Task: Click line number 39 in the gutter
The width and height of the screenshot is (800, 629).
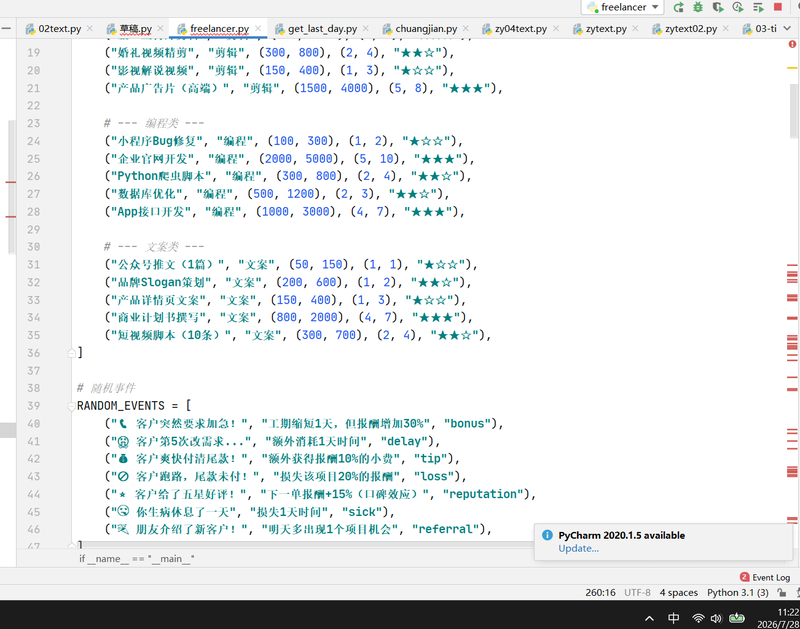Action: [34, 406]
